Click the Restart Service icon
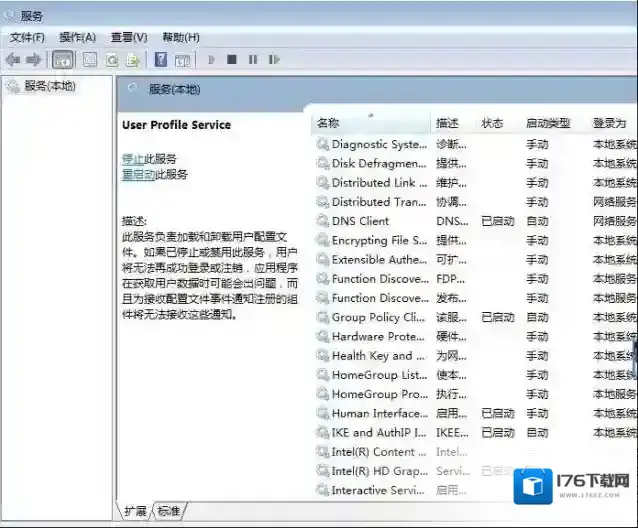 (274, 60)
